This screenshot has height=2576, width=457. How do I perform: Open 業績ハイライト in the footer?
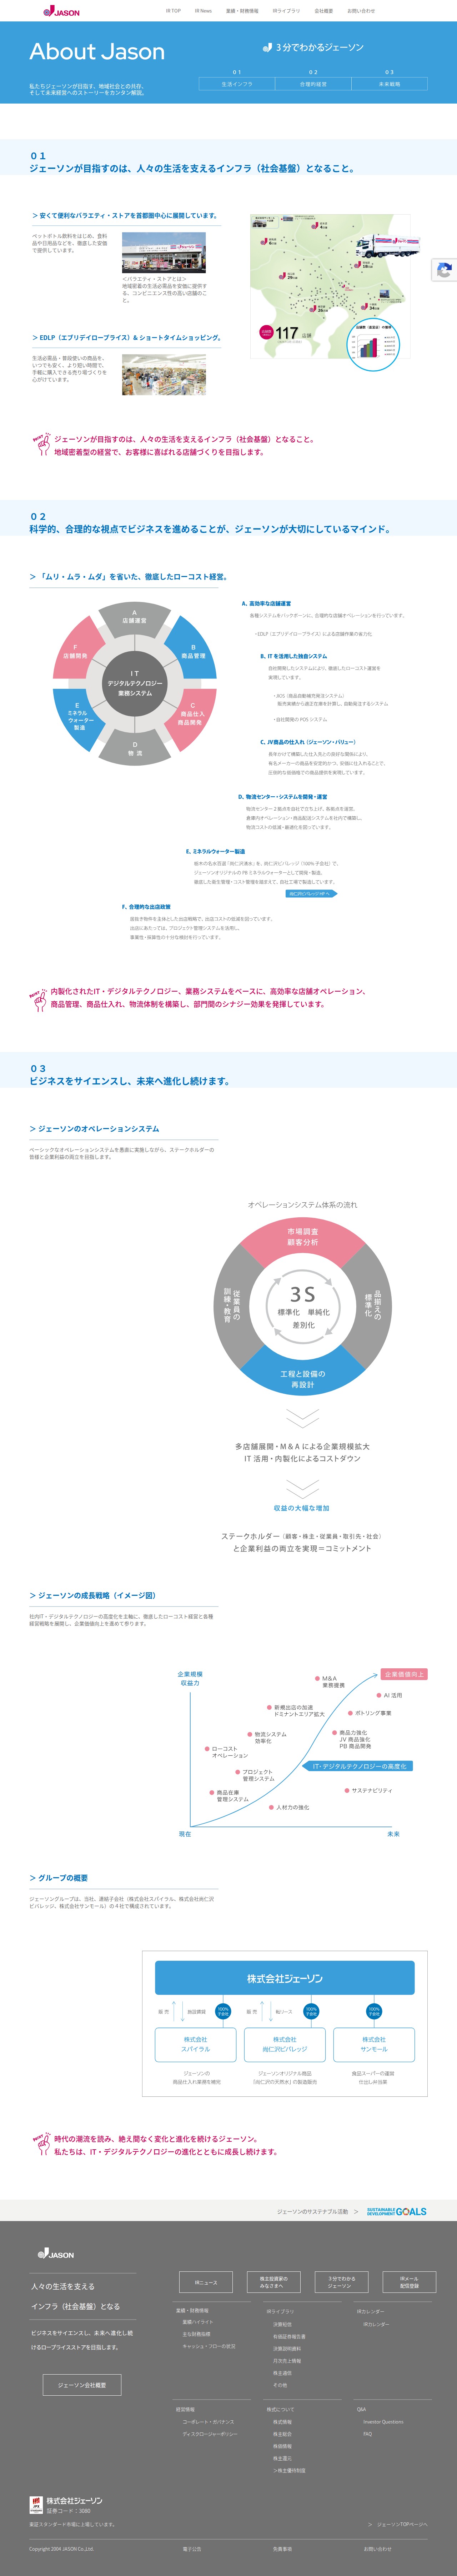pos(198,2322)
